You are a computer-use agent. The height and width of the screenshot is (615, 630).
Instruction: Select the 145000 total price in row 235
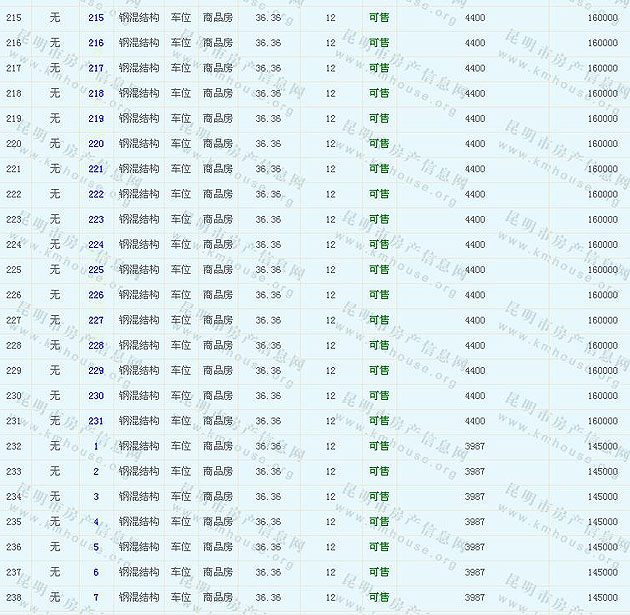point(602,522)
